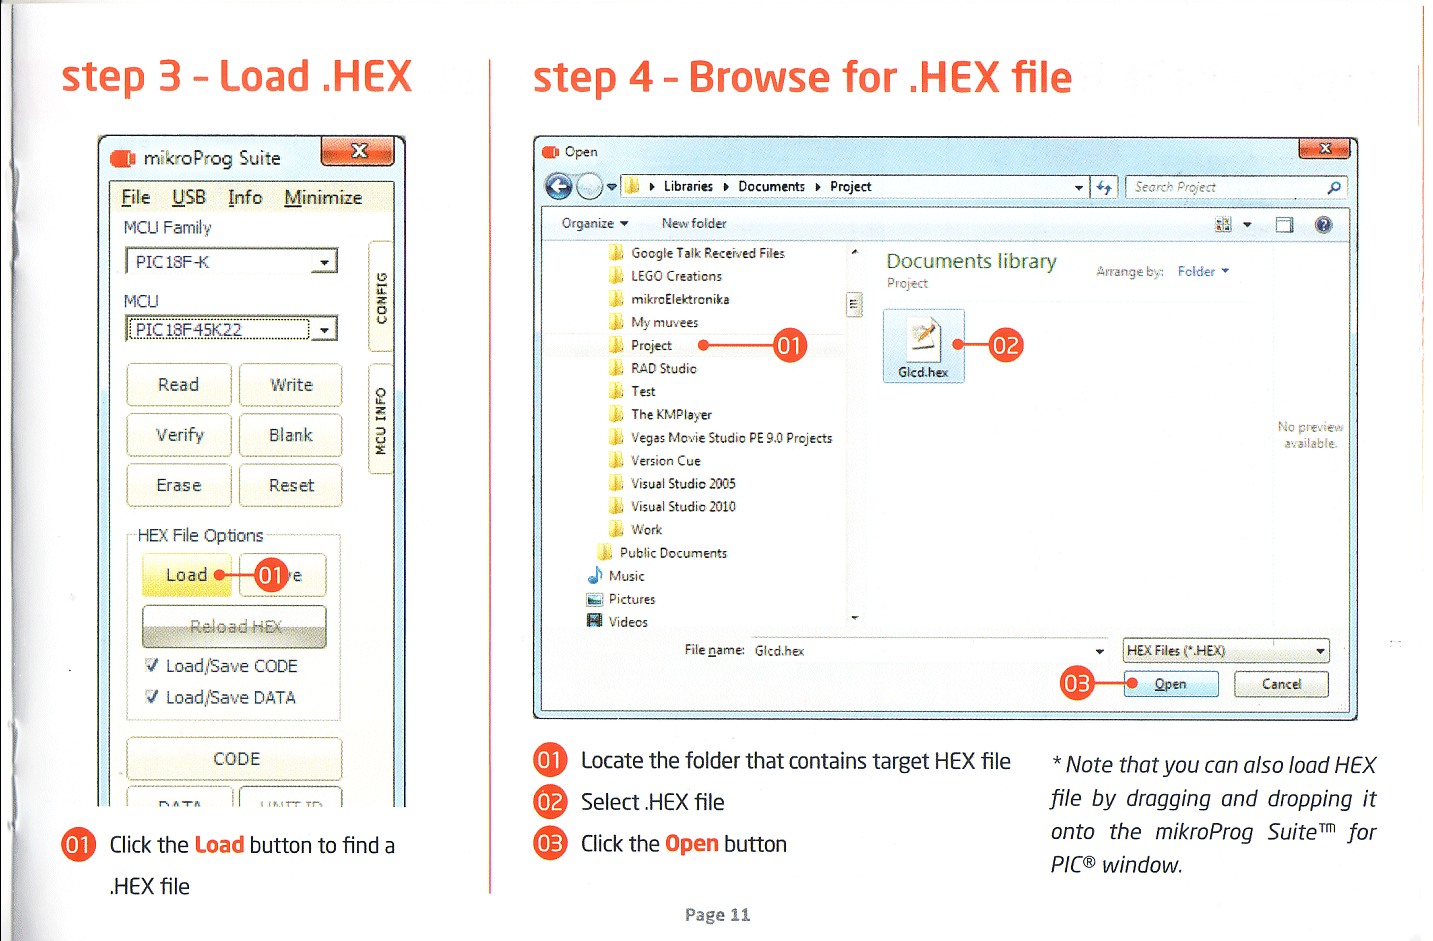Select the Test folder
Image resolution: width=1433 pixels, height=941 pixels.
coord(643,391)
